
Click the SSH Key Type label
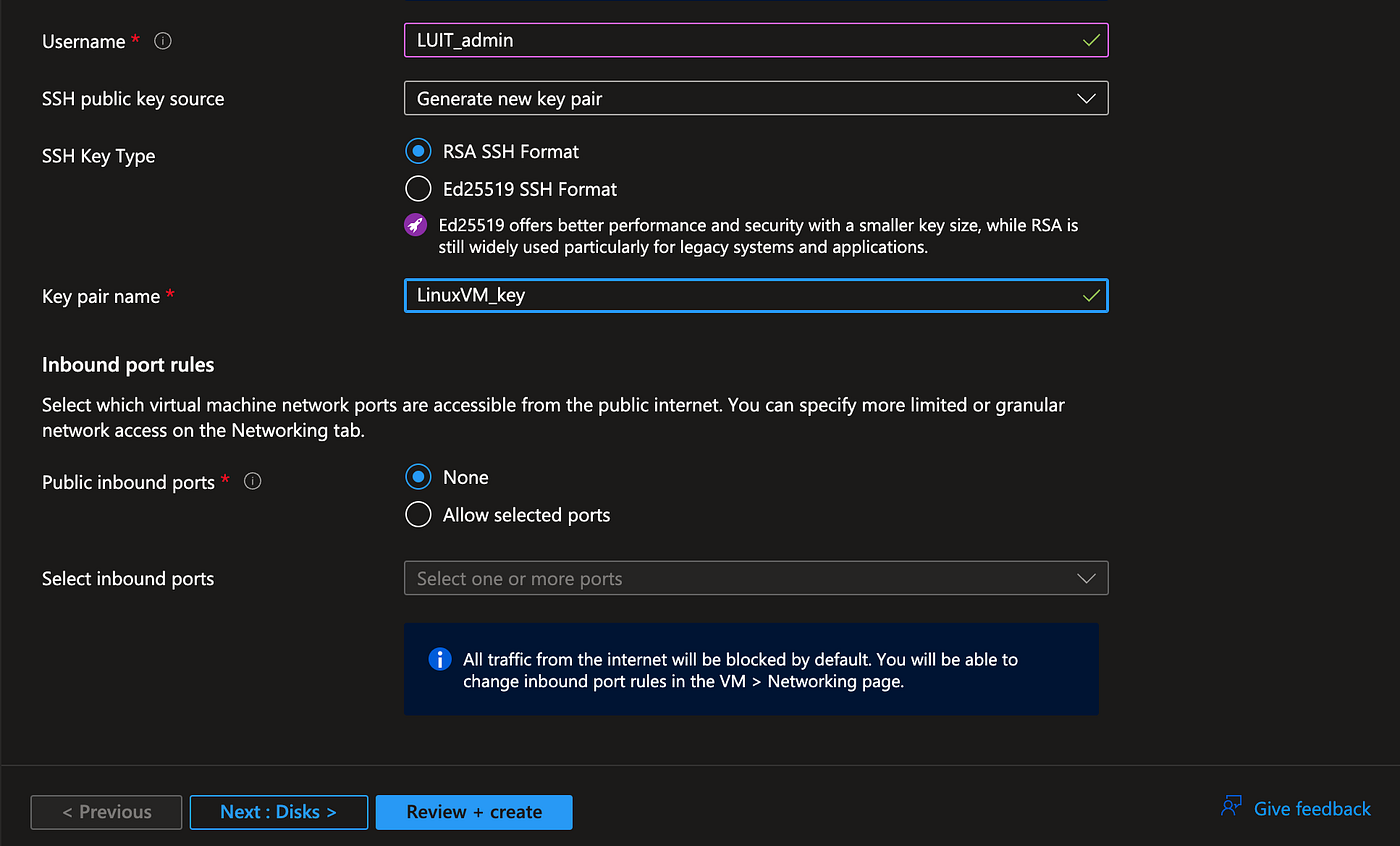(x=99, y=156)
